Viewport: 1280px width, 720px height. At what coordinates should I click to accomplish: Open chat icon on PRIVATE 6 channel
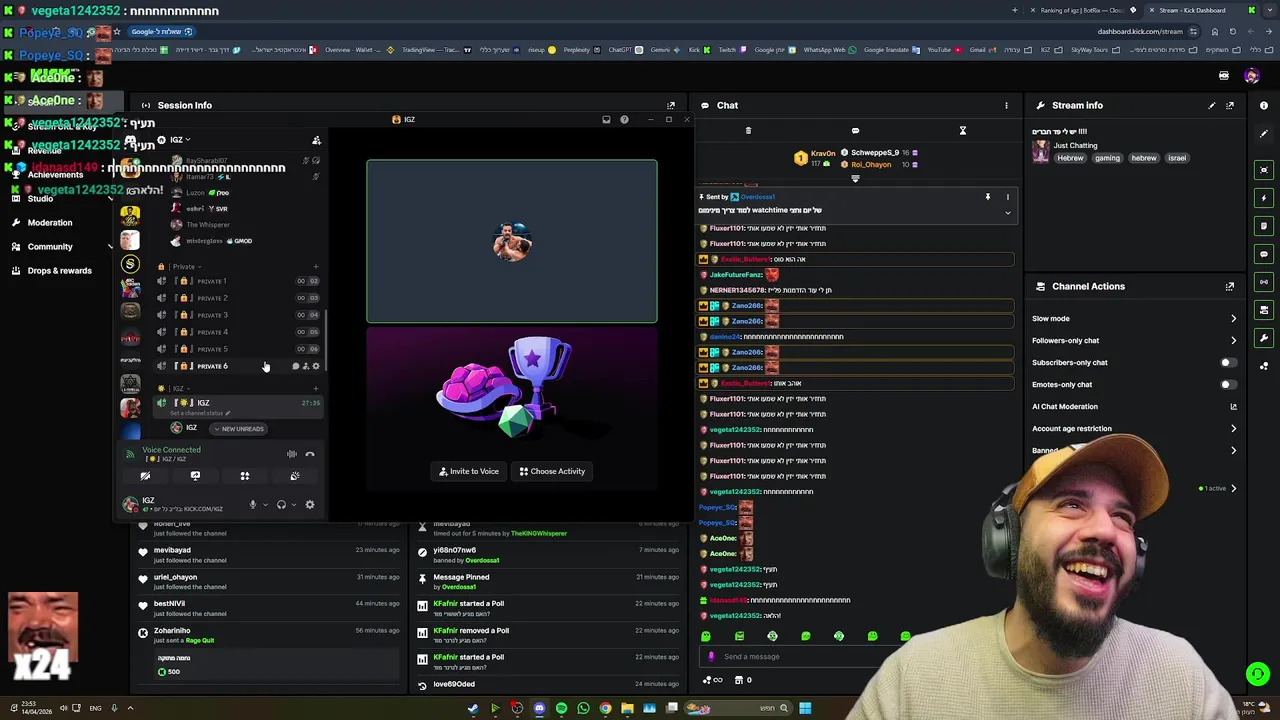[296, 366]
